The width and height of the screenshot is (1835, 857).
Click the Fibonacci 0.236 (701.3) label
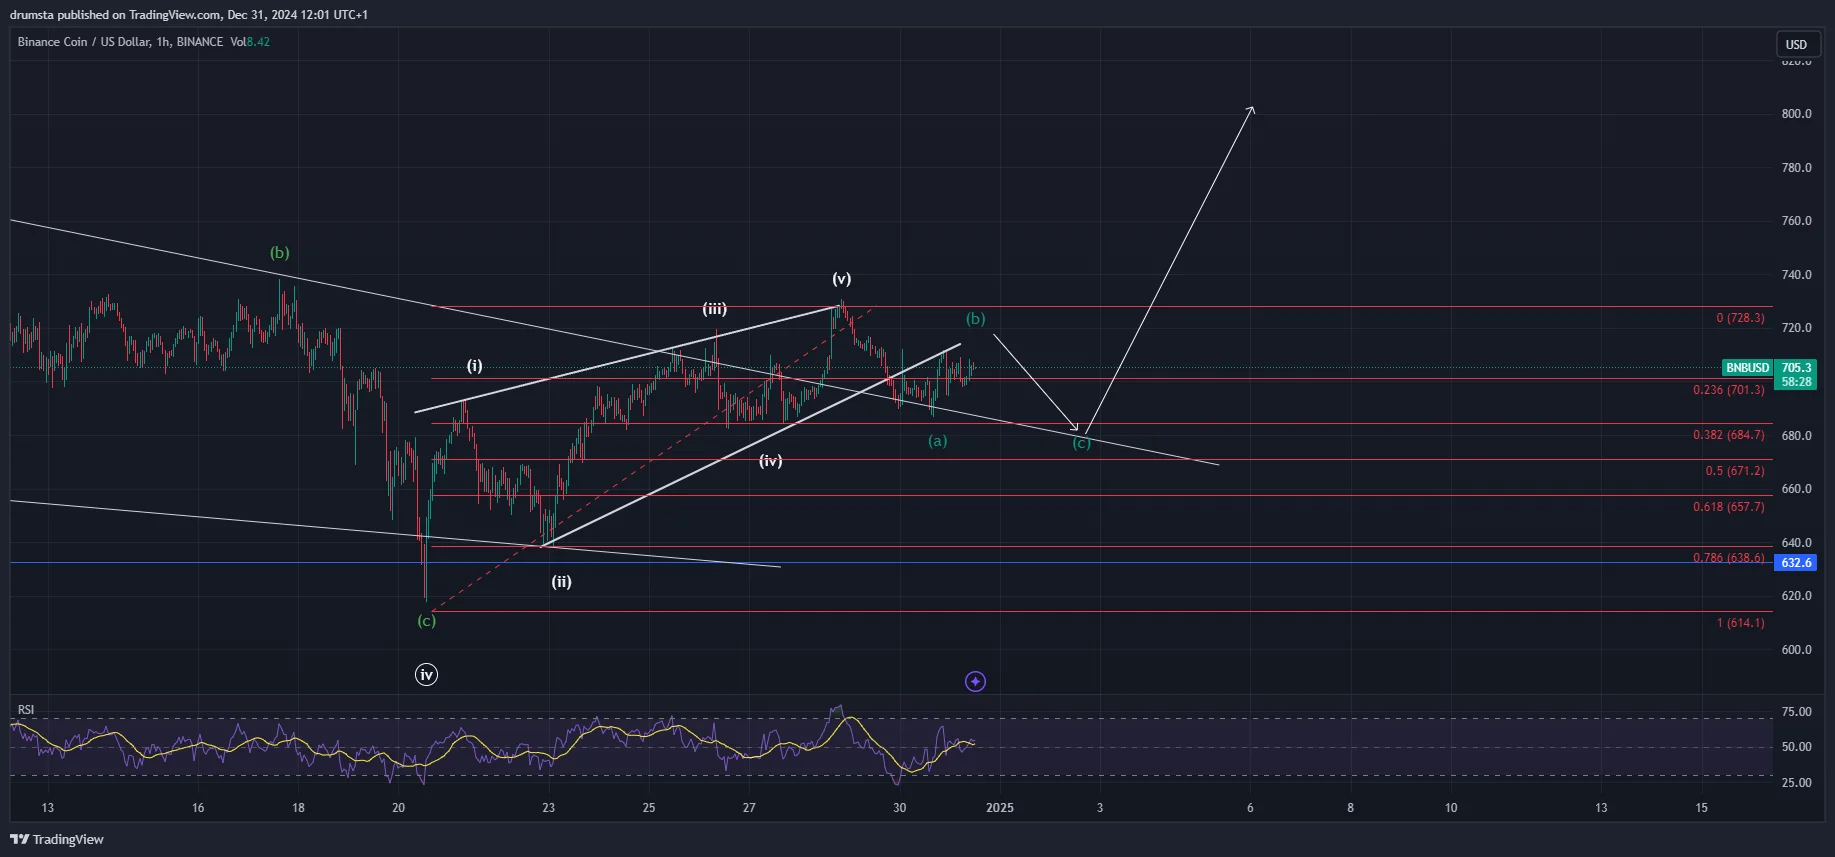pyautogui.click(x=1729, y=390)
